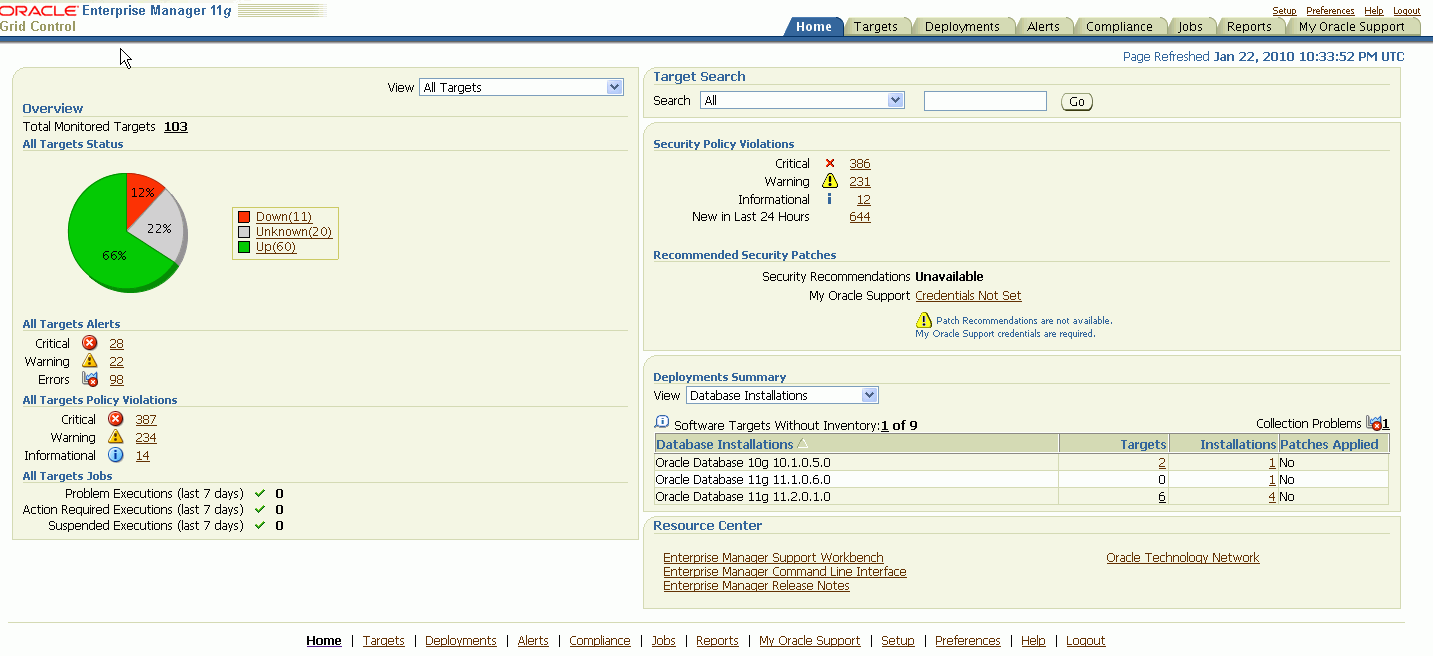Open targets count 6 for Database 11.2.0.1.0
The image size is (1433, 656).
coord(1162,497)
